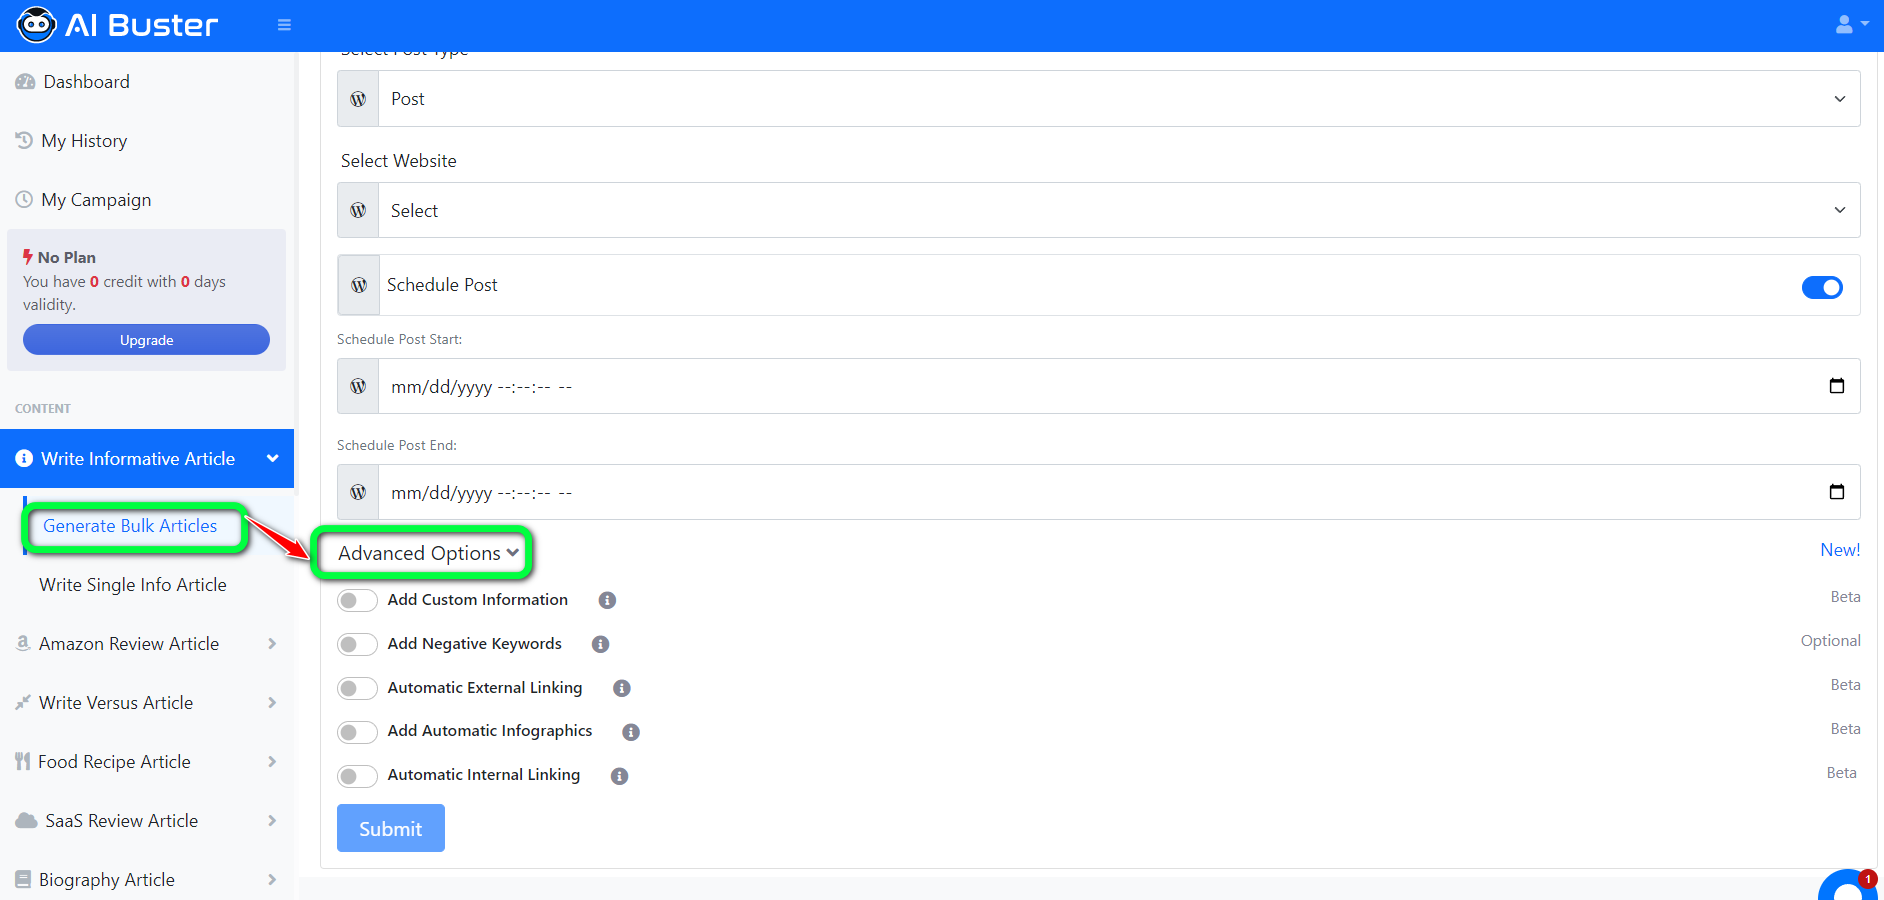Open calendar picker for Schedule Post End

pyautogui.click(x=1837, y=492)
